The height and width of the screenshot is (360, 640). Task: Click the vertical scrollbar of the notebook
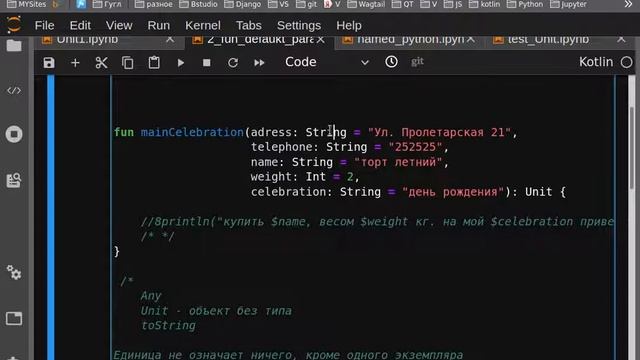click(632, 147)
